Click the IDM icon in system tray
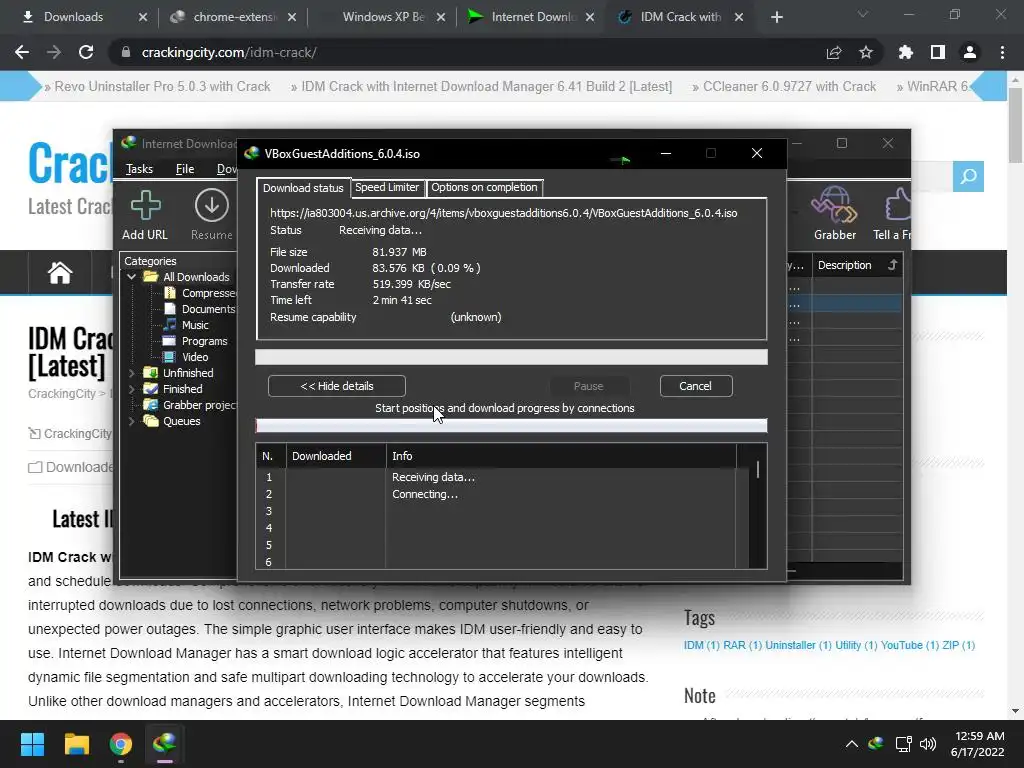 (876, 743)
